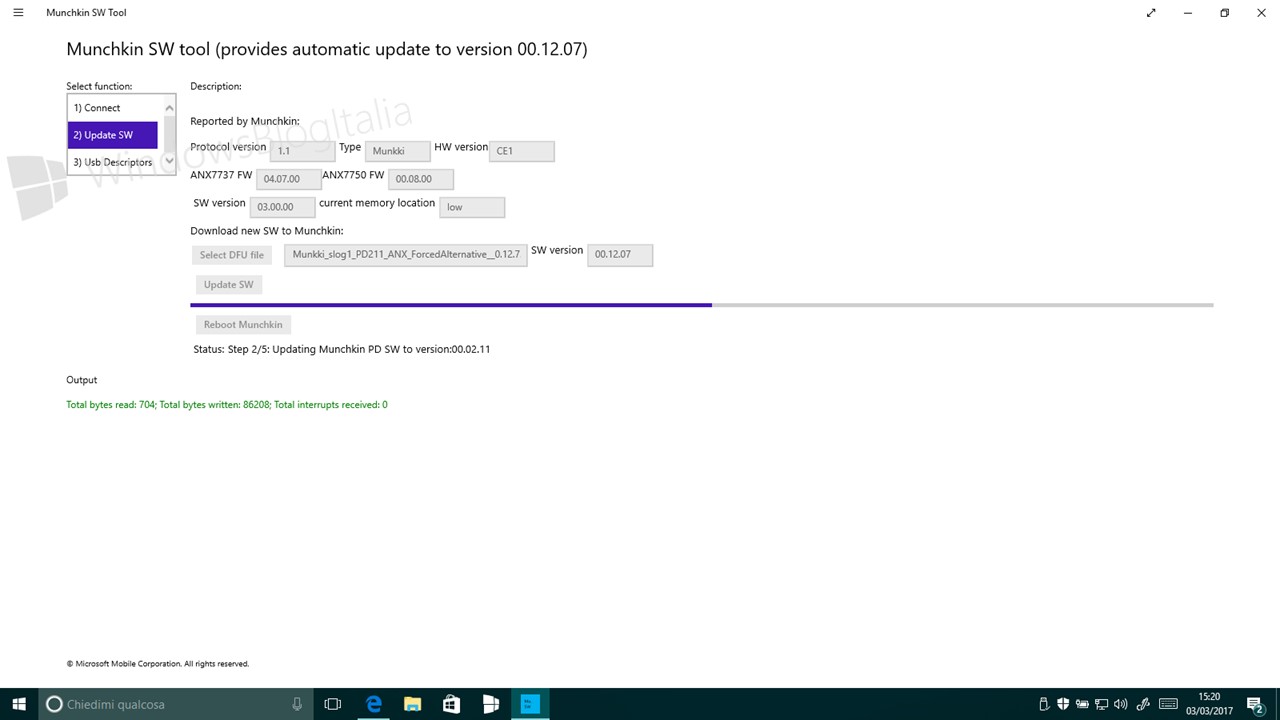Open the clock showing 15:20
Image resolution: width=1280 pixels, height=720 pixels.
point(1209,704)
